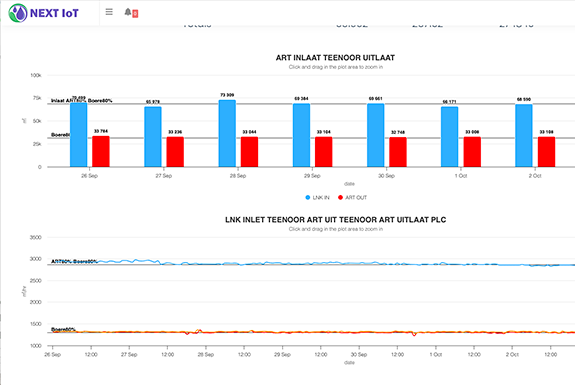Click the NEXT IoT water drop logo
Image resolution: width=575 pixels, height=385 pixels.
click(18, 13)
